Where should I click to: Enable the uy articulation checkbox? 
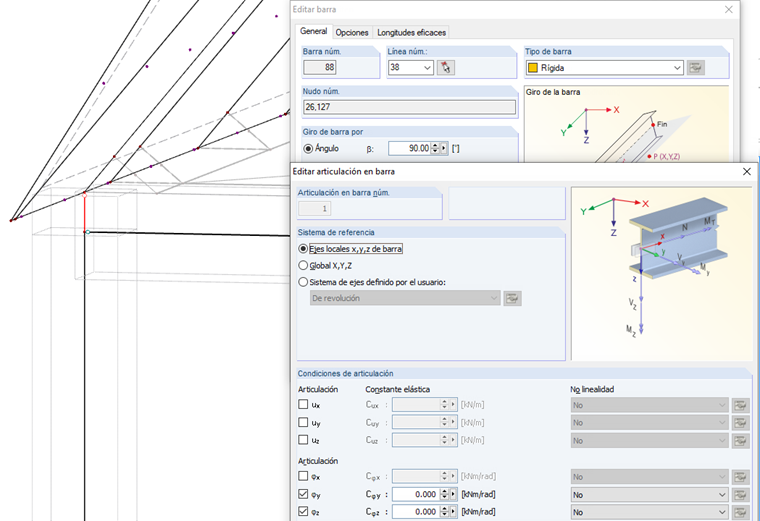point(303,422)
